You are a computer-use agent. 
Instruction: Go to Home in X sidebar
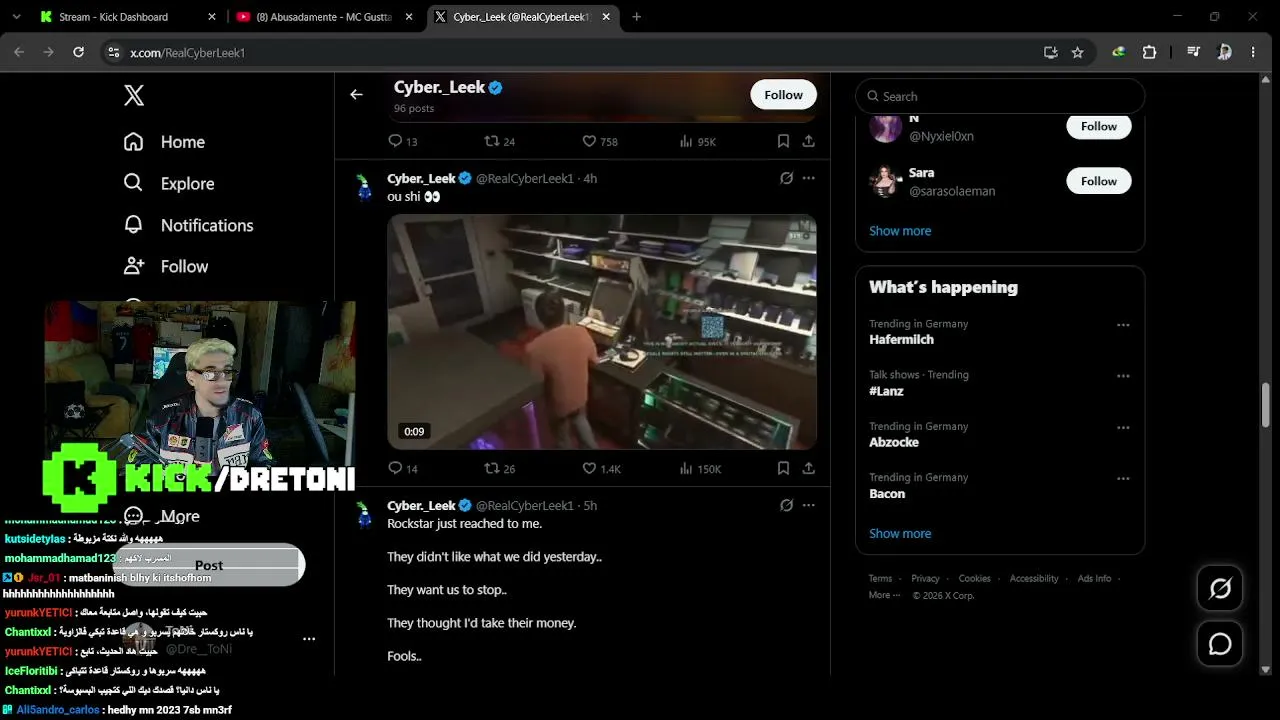pyautogui.click(x=163, y=142)
